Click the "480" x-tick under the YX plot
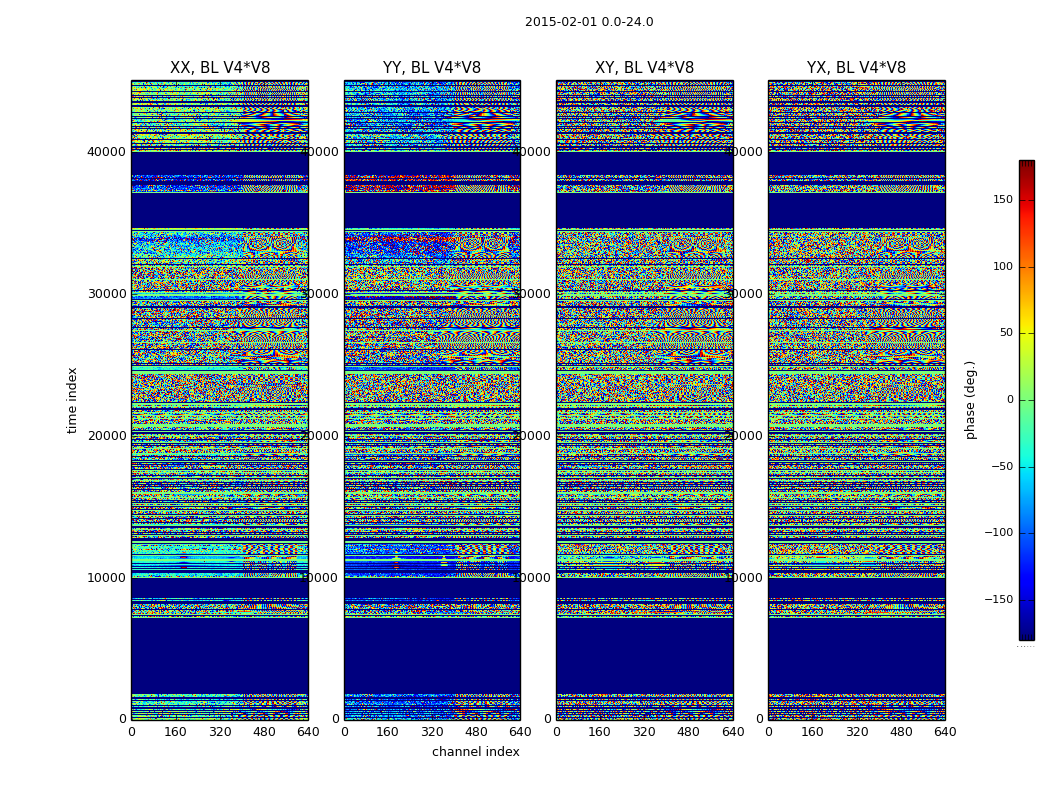The image size is (1050, 800). [901, 732]
